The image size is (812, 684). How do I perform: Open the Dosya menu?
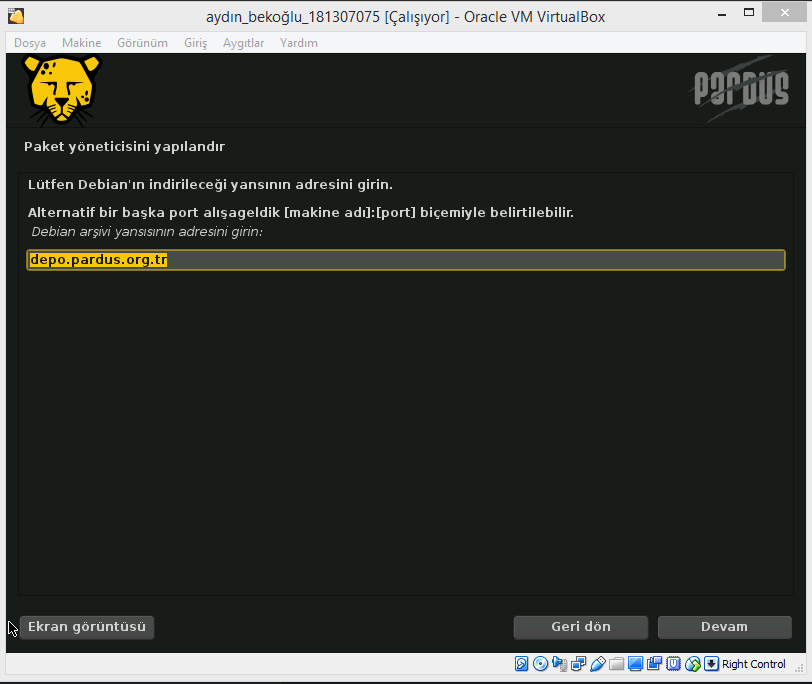click(30, 43)
